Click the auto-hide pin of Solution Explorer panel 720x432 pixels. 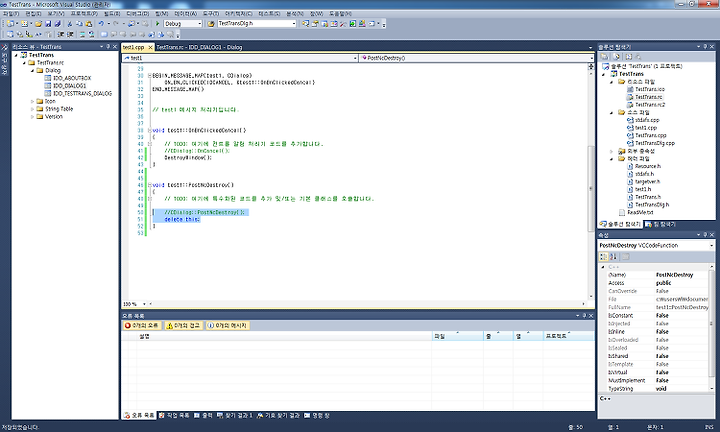[705, 47]
